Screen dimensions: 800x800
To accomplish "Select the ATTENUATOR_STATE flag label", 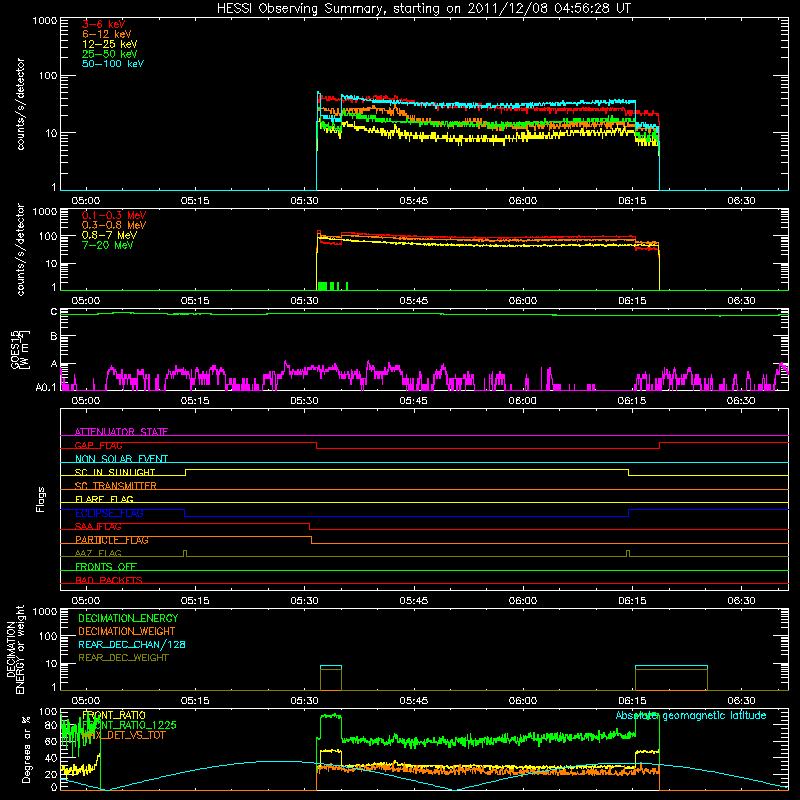I will coord(121,432).
